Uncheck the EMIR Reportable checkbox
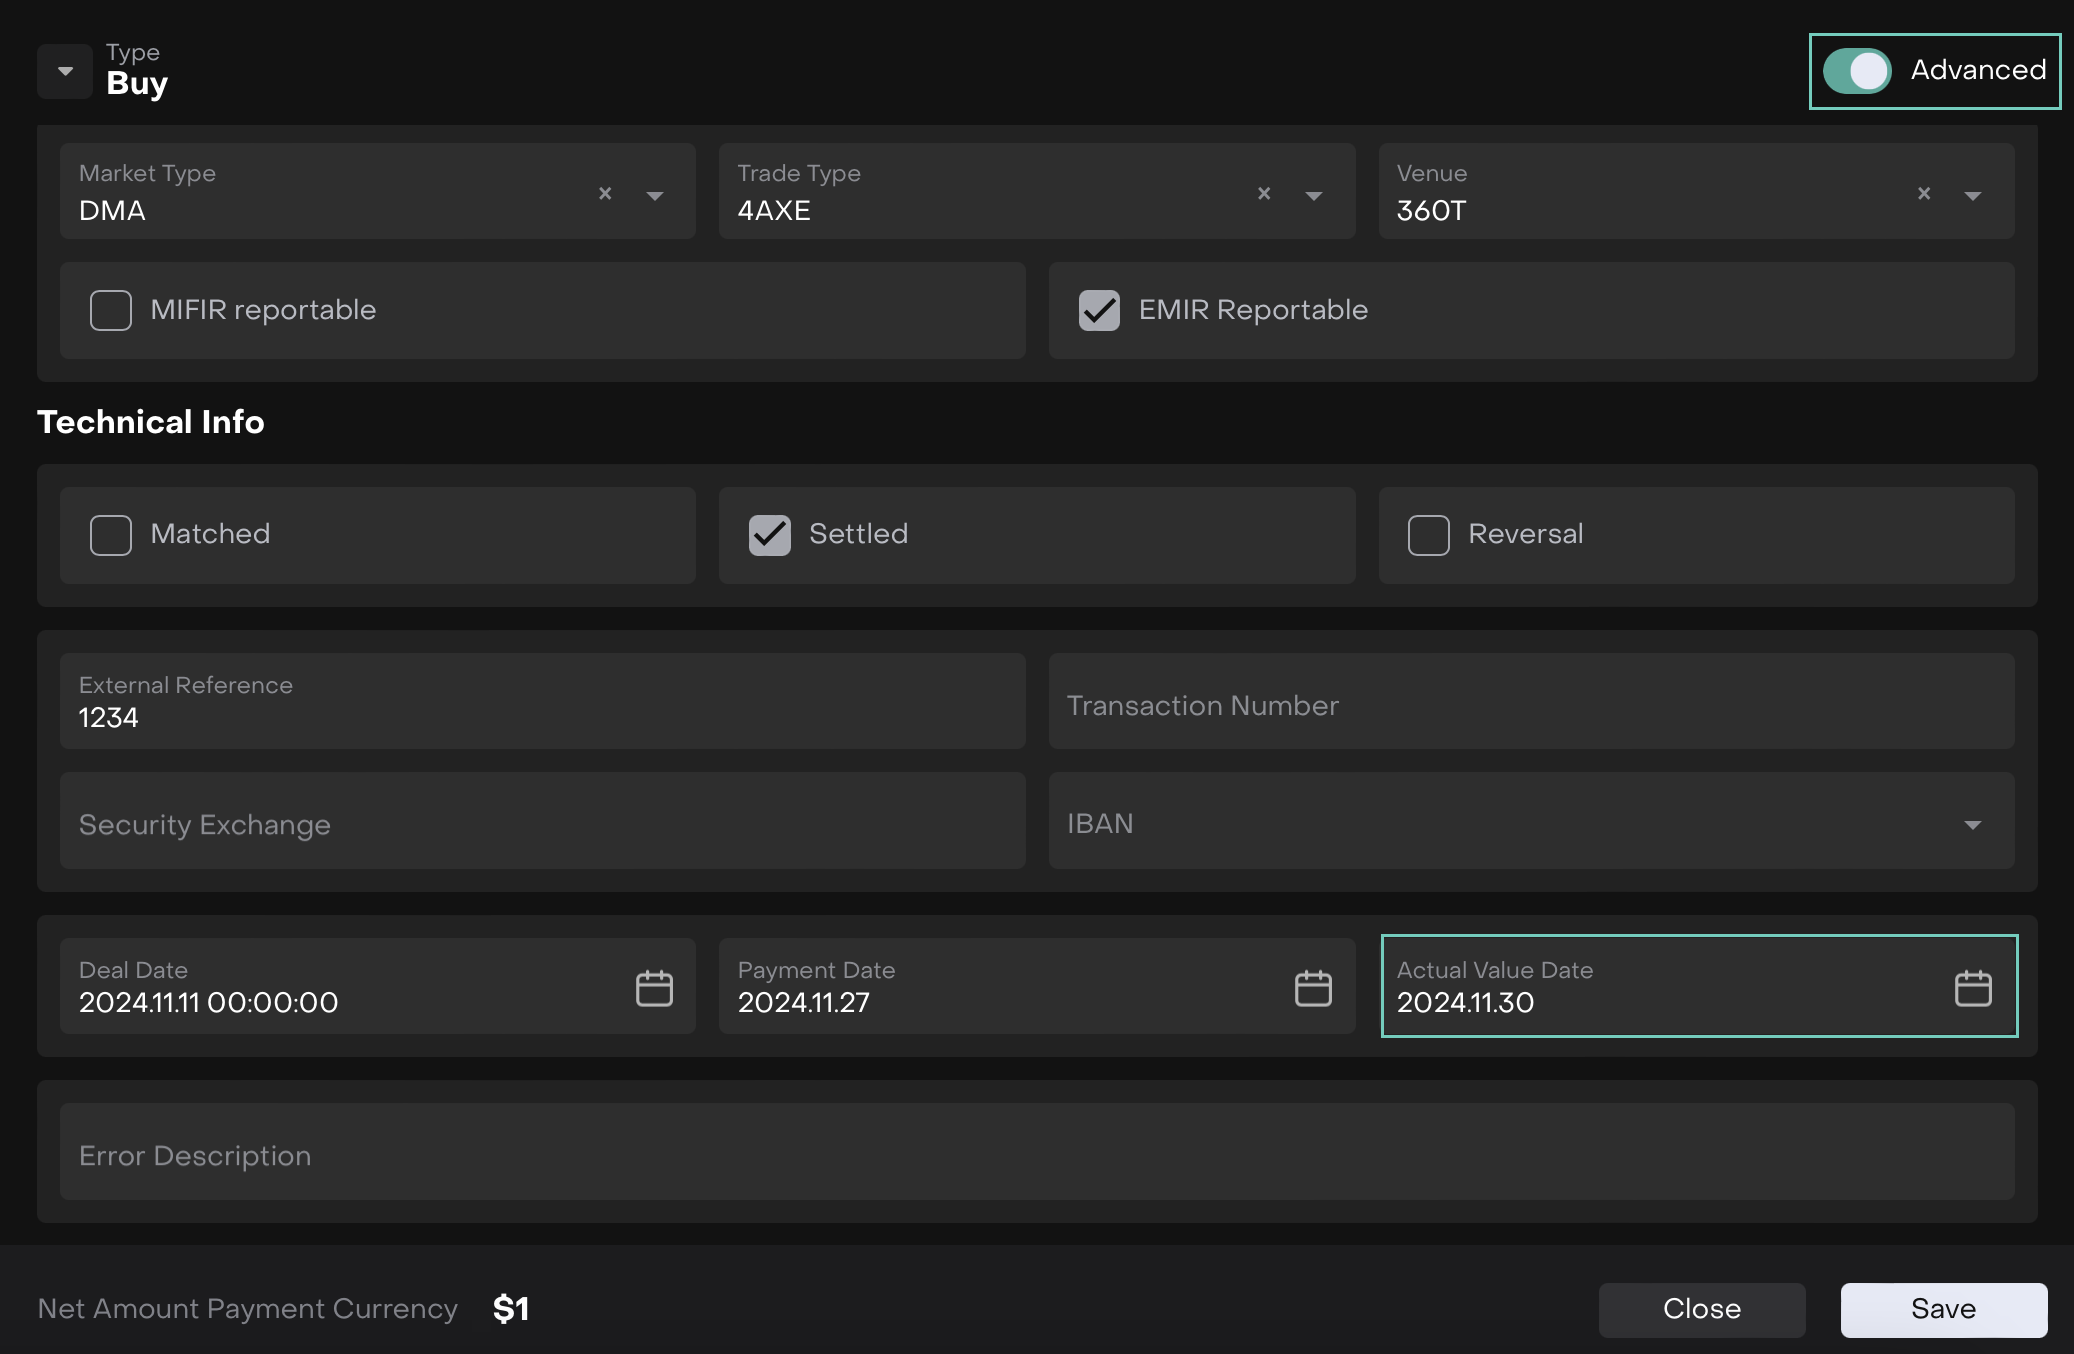Image resolution: width=2074 pixels, height=1354 pixels. coord(1099,310)
